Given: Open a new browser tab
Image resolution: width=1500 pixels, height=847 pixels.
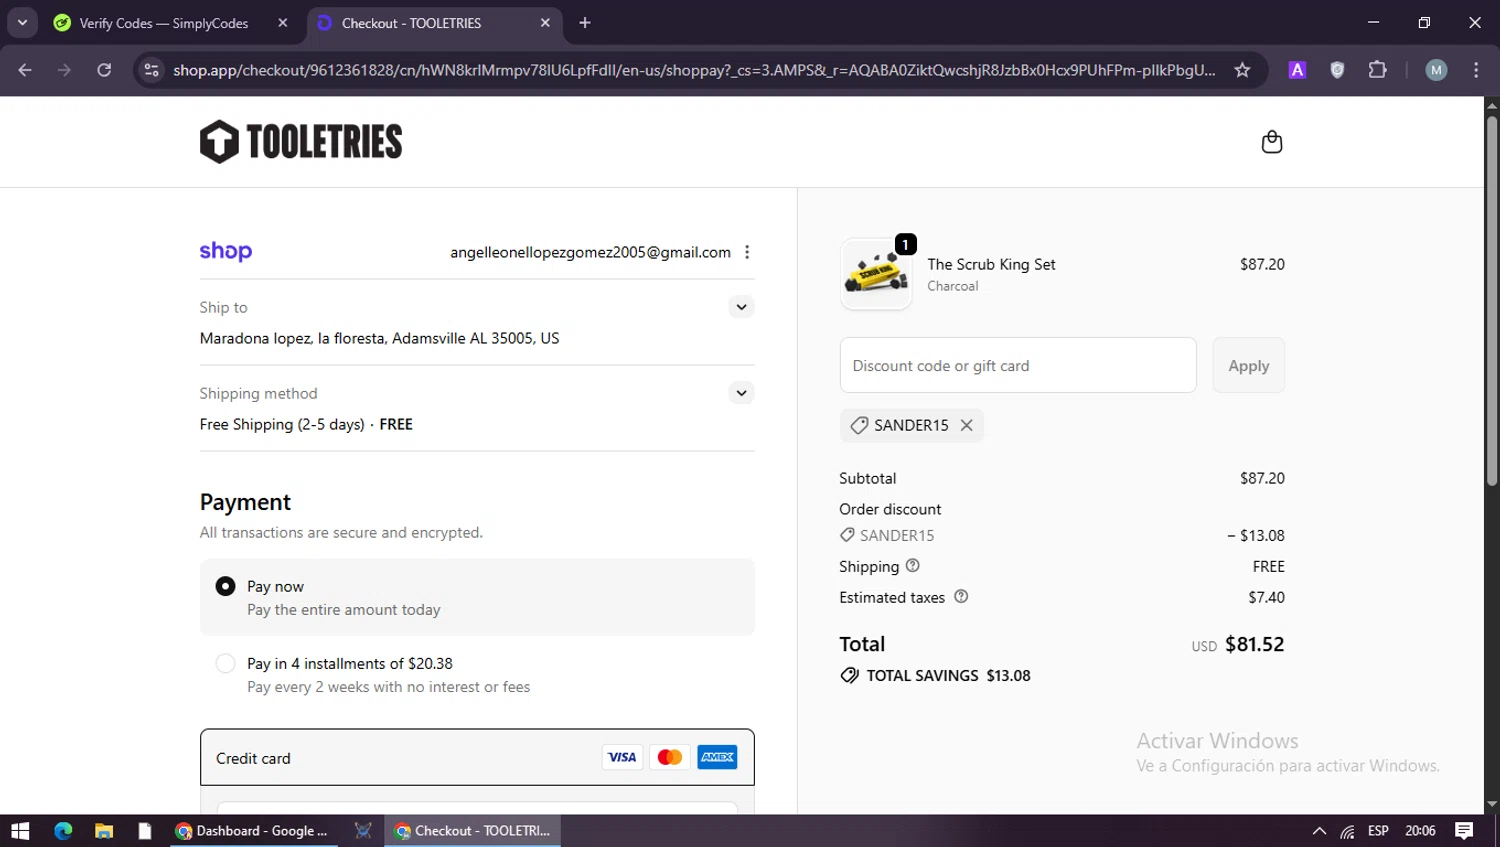Looking at the screenshot, I should pyautogui.click(x=585, y=23).
